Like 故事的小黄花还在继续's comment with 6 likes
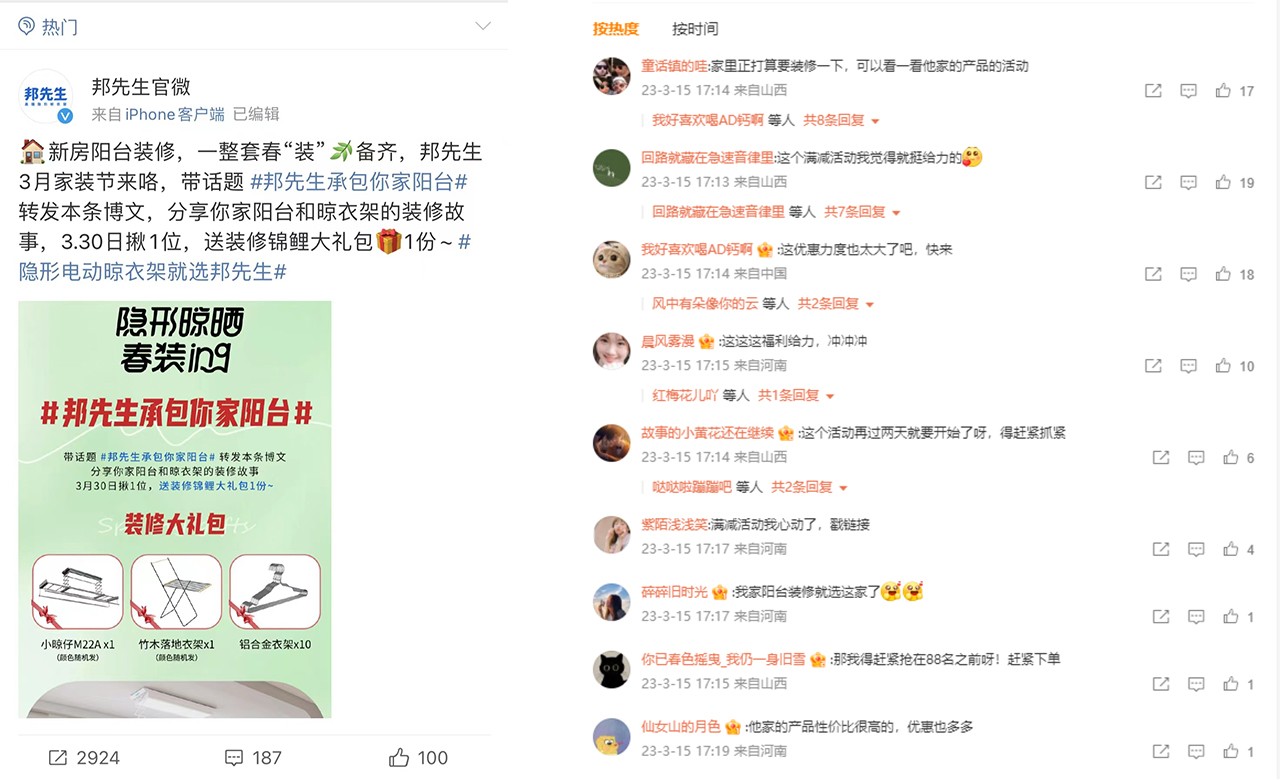 pyautogui.click(x=1230, y=458)
